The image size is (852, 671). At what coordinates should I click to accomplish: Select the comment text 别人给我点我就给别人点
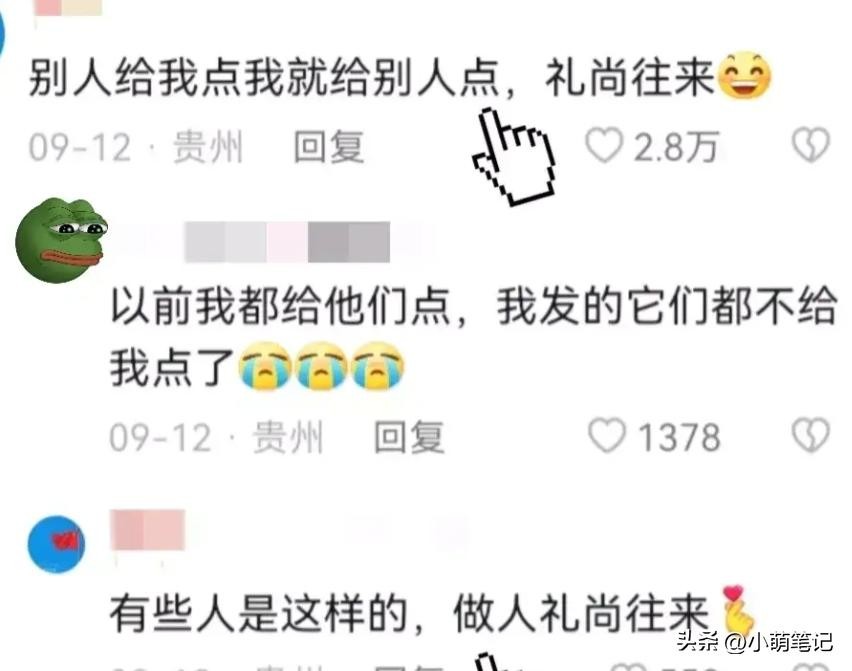[x=264, y=77]
